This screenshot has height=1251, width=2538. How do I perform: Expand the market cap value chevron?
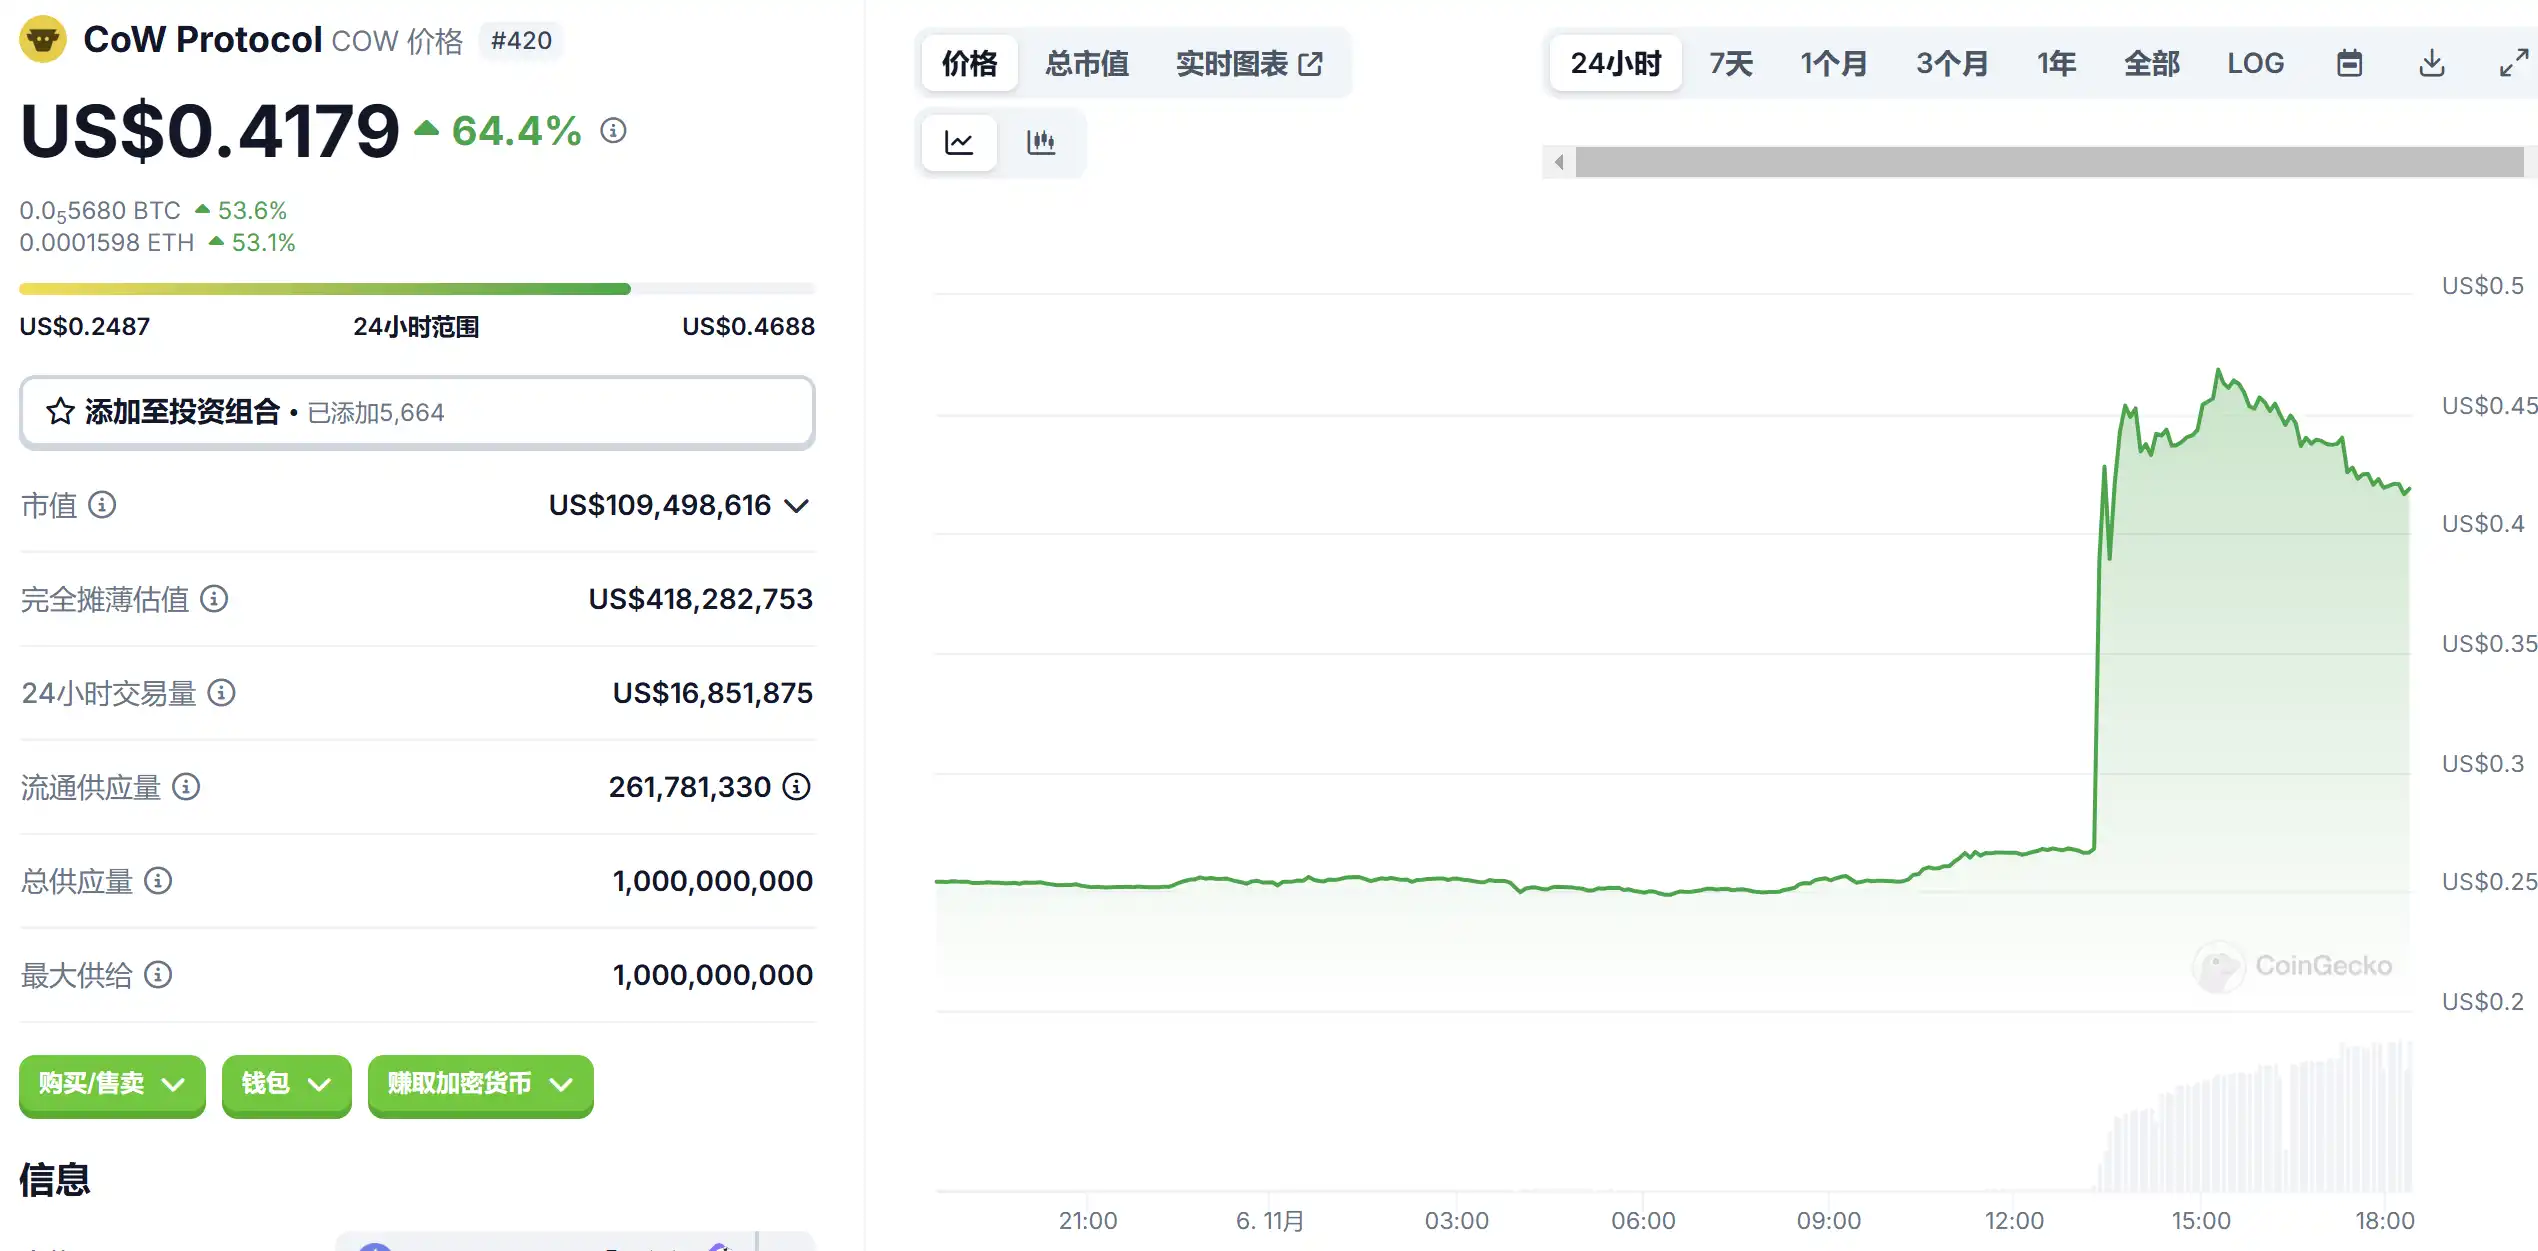pos(796,506)
